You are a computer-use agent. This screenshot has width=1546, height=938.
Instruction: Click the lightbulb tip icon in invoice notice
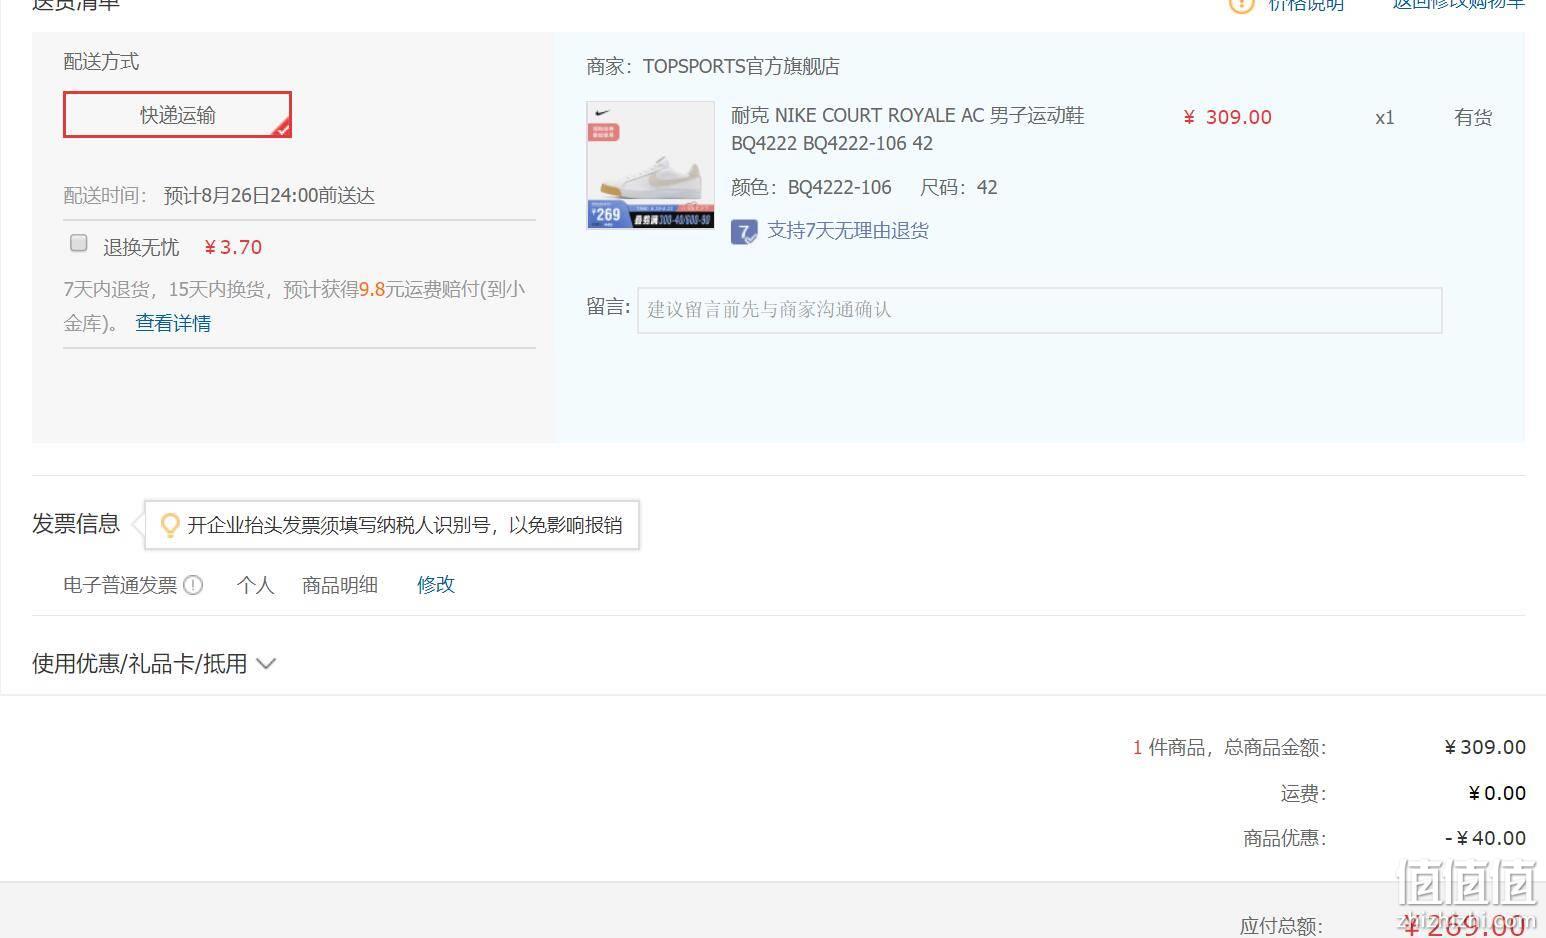[169, 525]
